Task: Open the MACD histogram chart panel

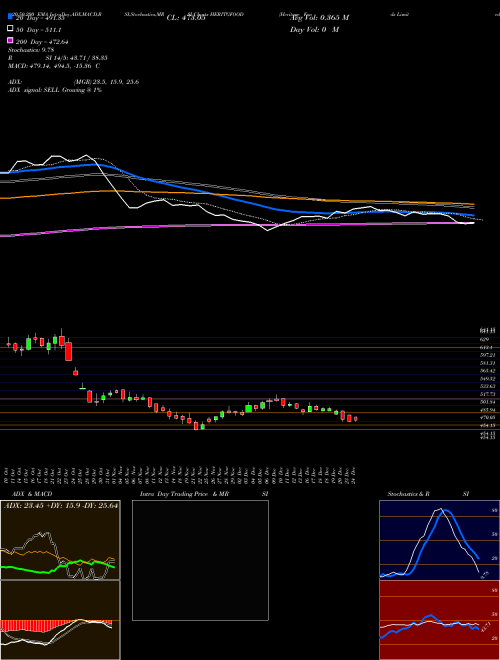Action: pos(60,620)
